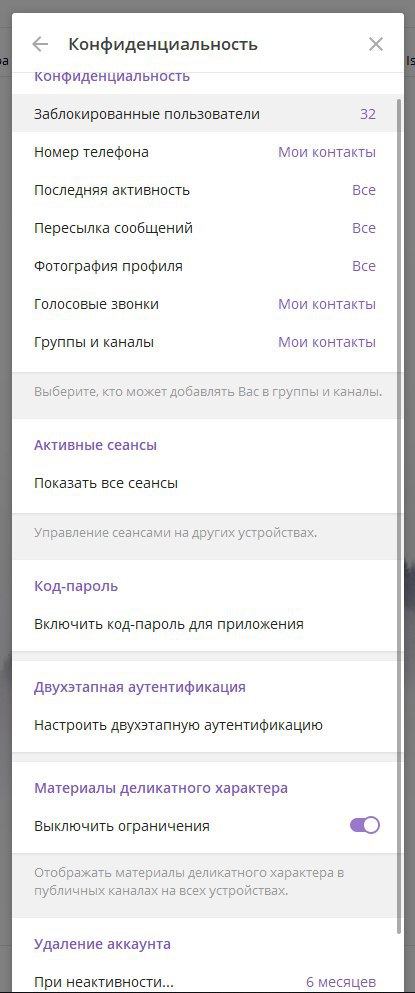Click Все value next to Пересылка сообщений

(364, 228)
